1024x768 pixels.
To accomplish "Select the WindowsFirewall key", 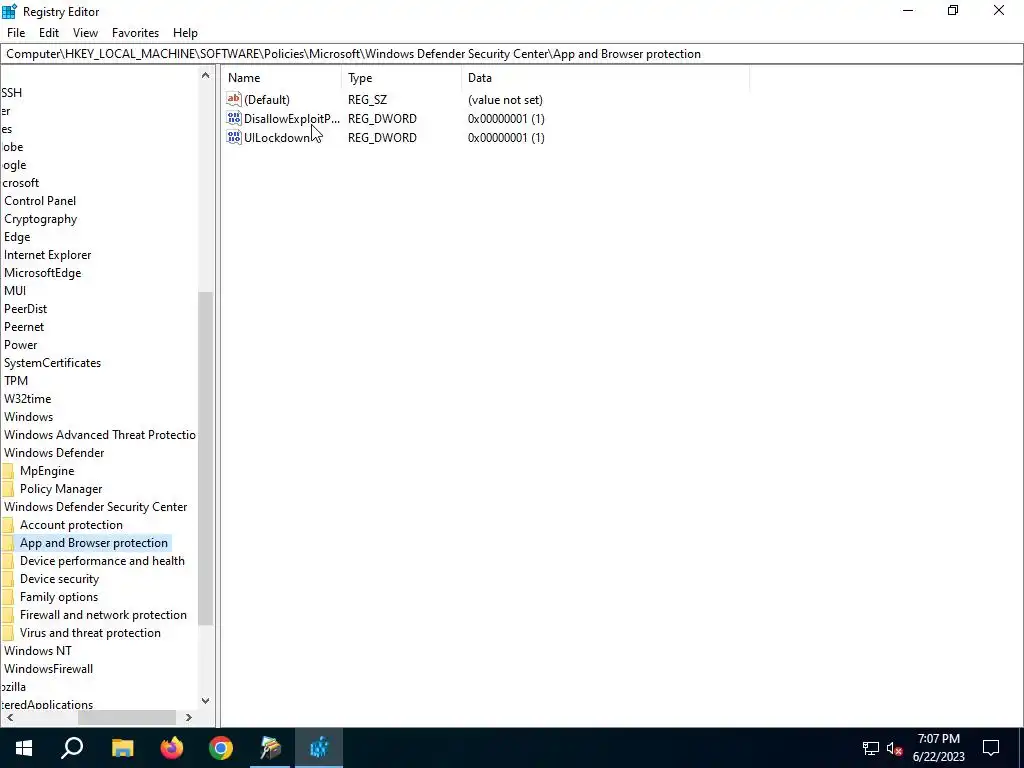I will point(48,669).
